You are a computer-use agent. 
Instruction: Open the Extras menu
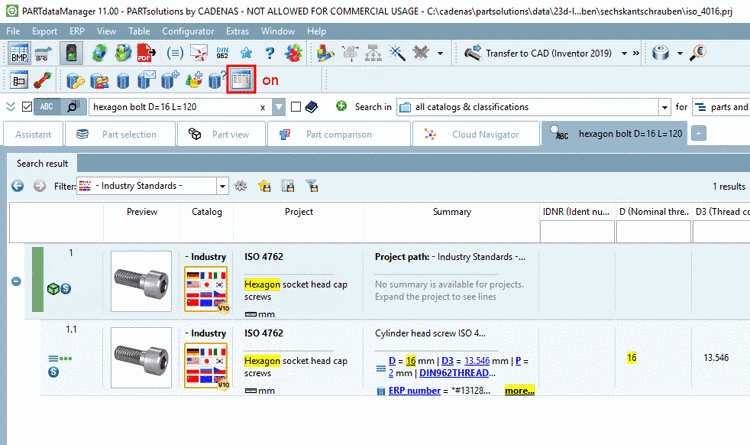(237, 31)
